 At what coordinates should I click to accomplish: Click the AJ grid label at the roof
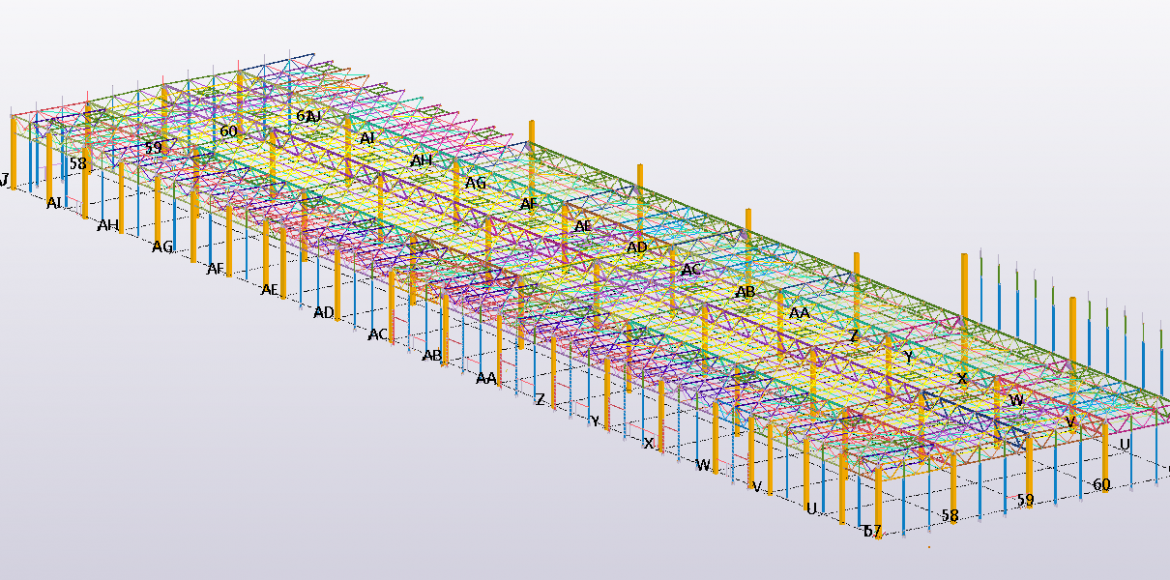[313, 117]
